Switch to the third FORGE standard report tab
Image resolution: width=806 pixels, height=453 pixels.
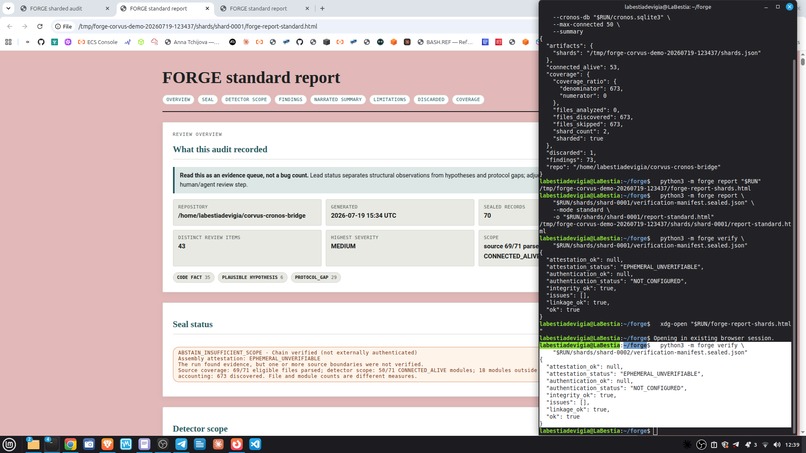[x=265, y=8]
